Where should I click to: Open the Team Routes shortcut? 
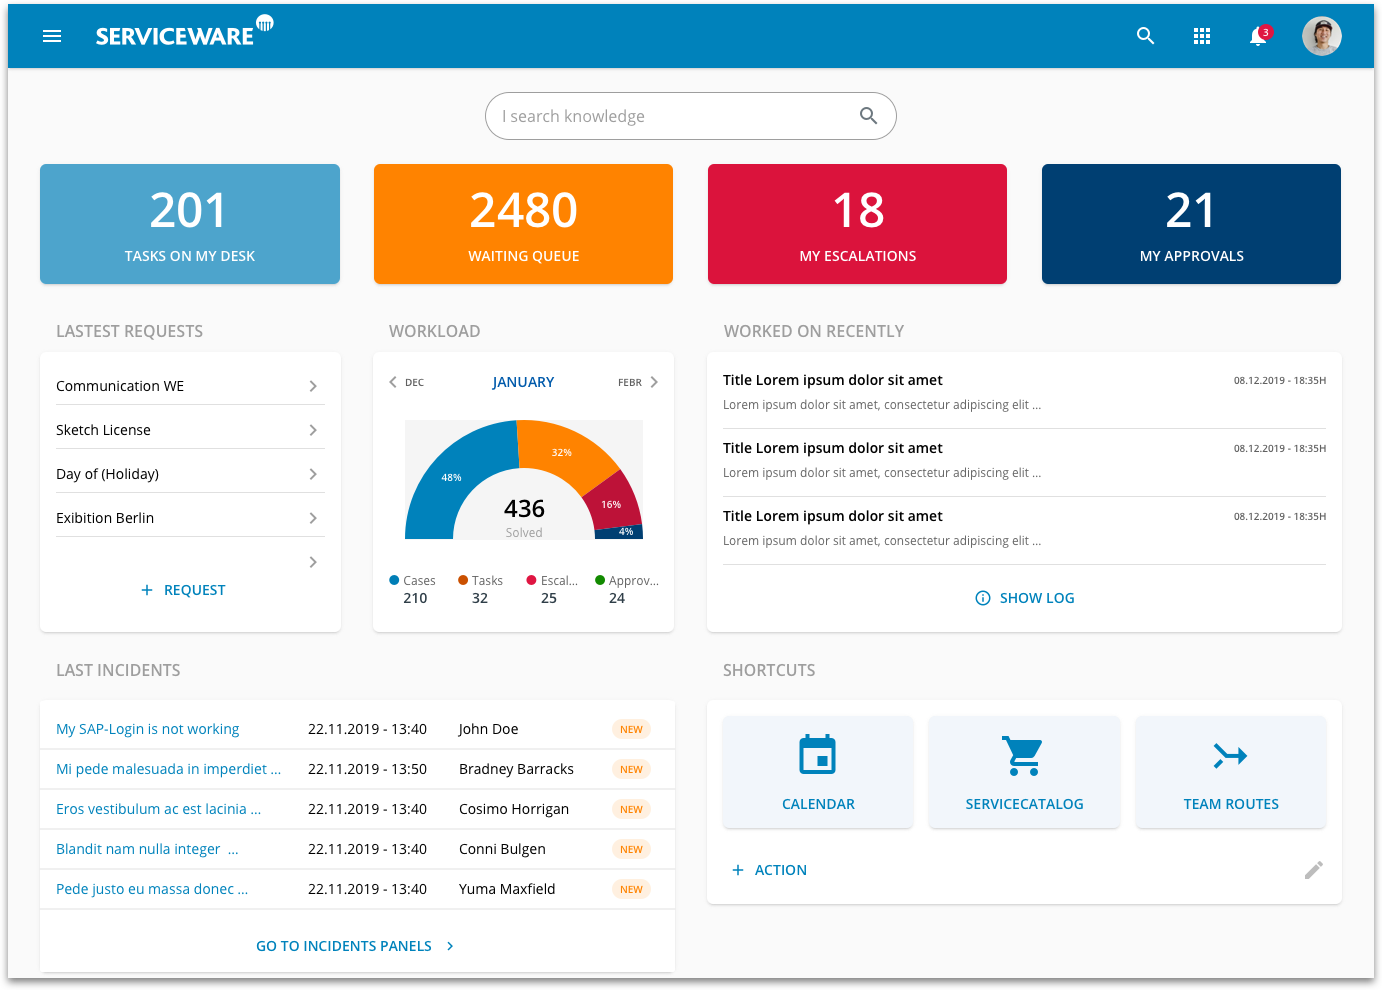pyautogui.click(x=1230, y=756)
